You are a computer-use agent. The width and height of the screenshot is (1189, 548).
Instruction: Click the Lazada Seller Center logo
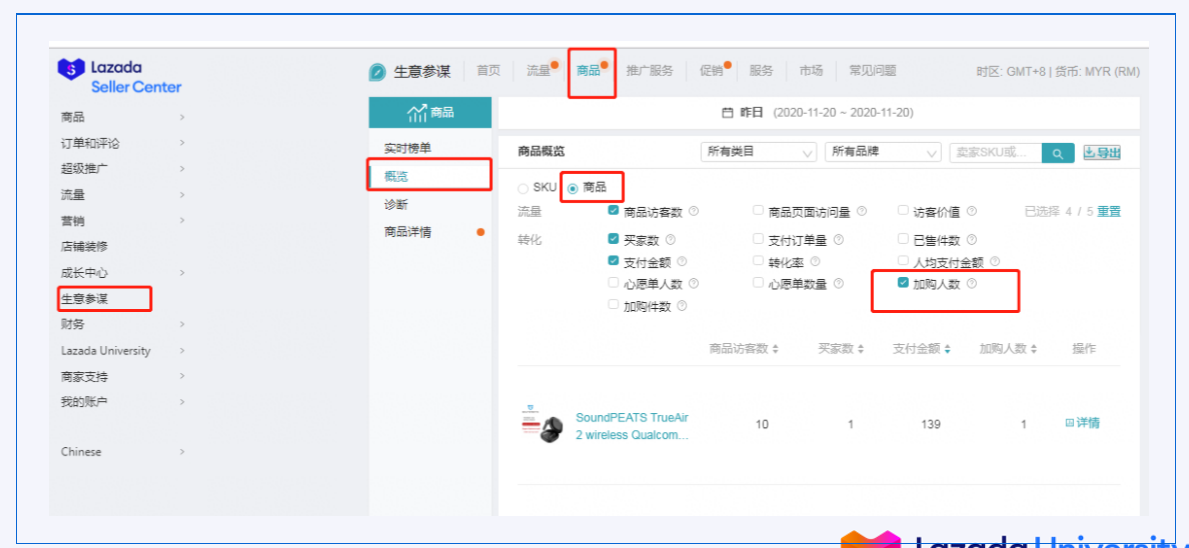click(x=120, y=77)
